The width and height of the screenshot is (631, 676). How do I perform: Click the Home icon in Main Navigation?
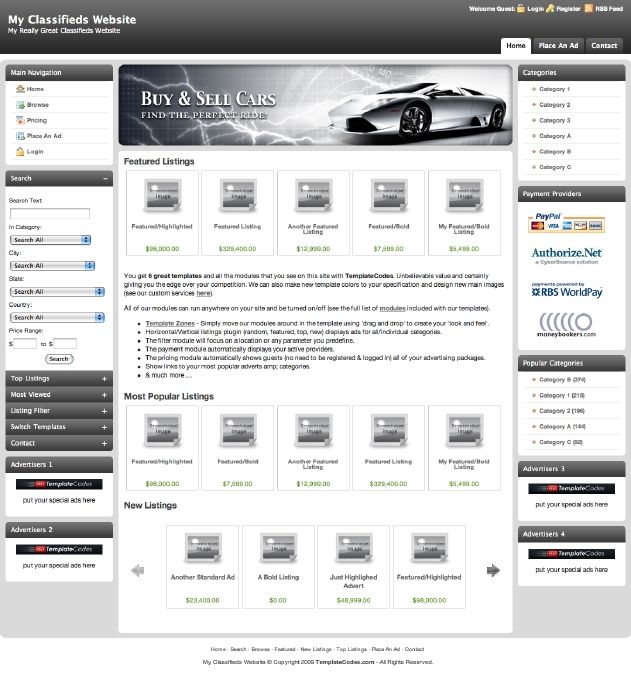pyautogui.click(x=19, y=89)
